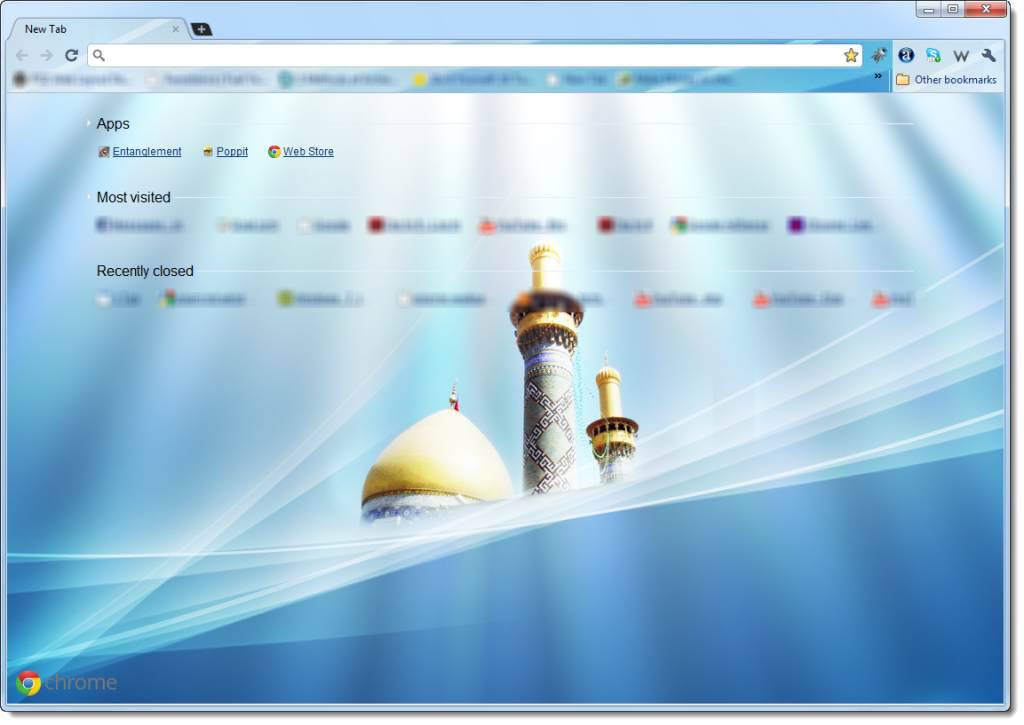Open a new tab with the plus button

click(x=201, y=29)
